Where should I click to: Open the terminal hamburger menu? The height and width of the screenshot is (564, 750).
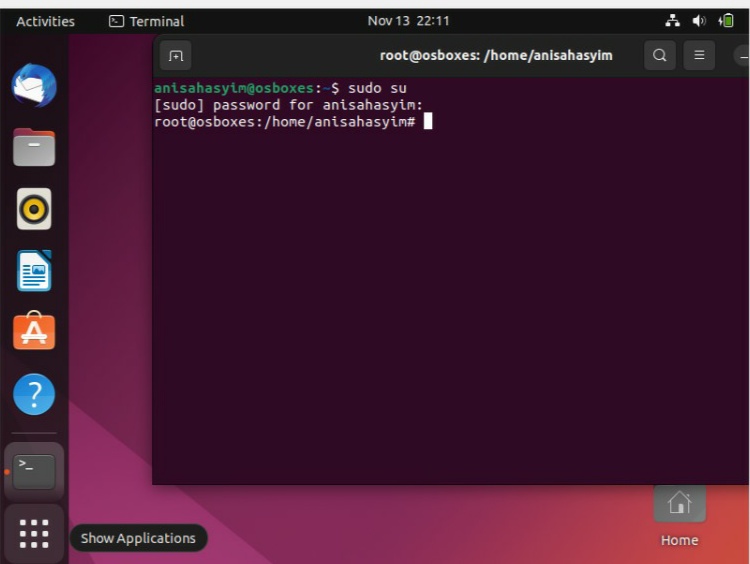(699, 55)
